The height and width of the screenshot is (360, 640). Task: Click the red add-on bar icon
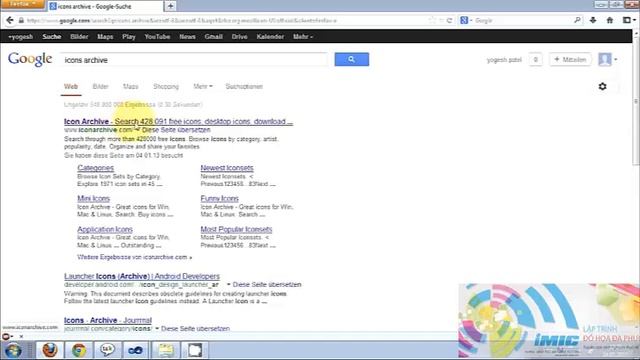point(6,336)
